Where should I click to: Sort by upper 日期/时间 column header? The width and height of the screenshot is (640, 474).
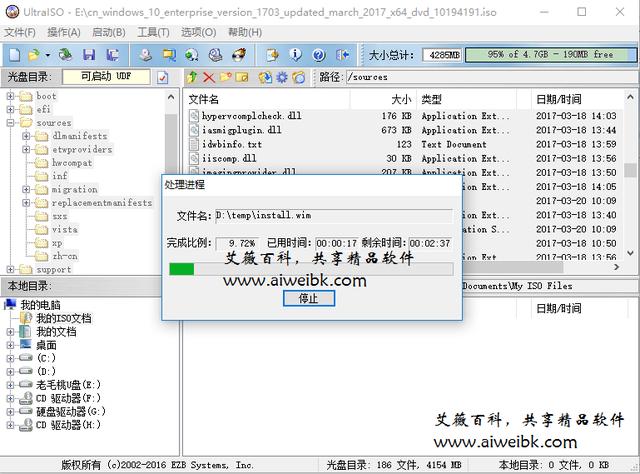pos(577,99)
